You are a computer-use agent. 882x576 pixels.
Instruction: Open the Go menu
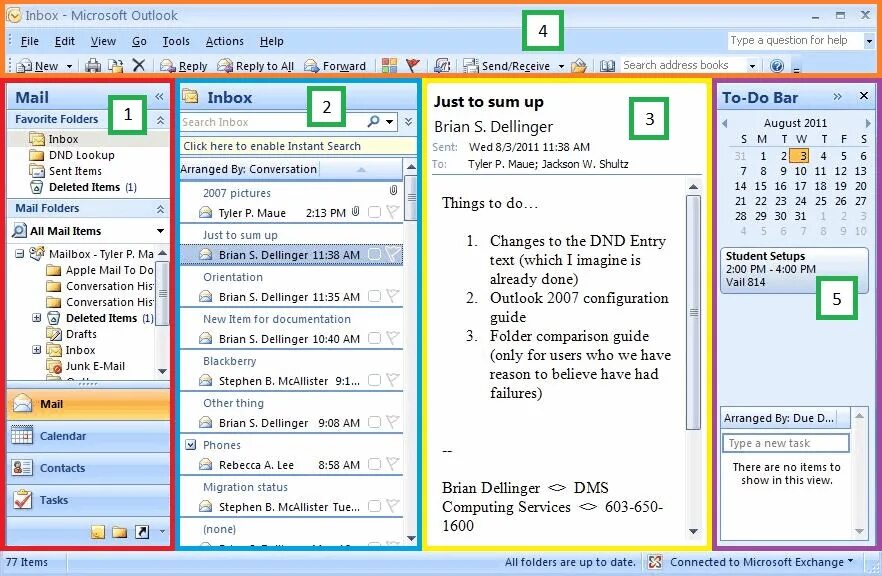tap(139, 41)
